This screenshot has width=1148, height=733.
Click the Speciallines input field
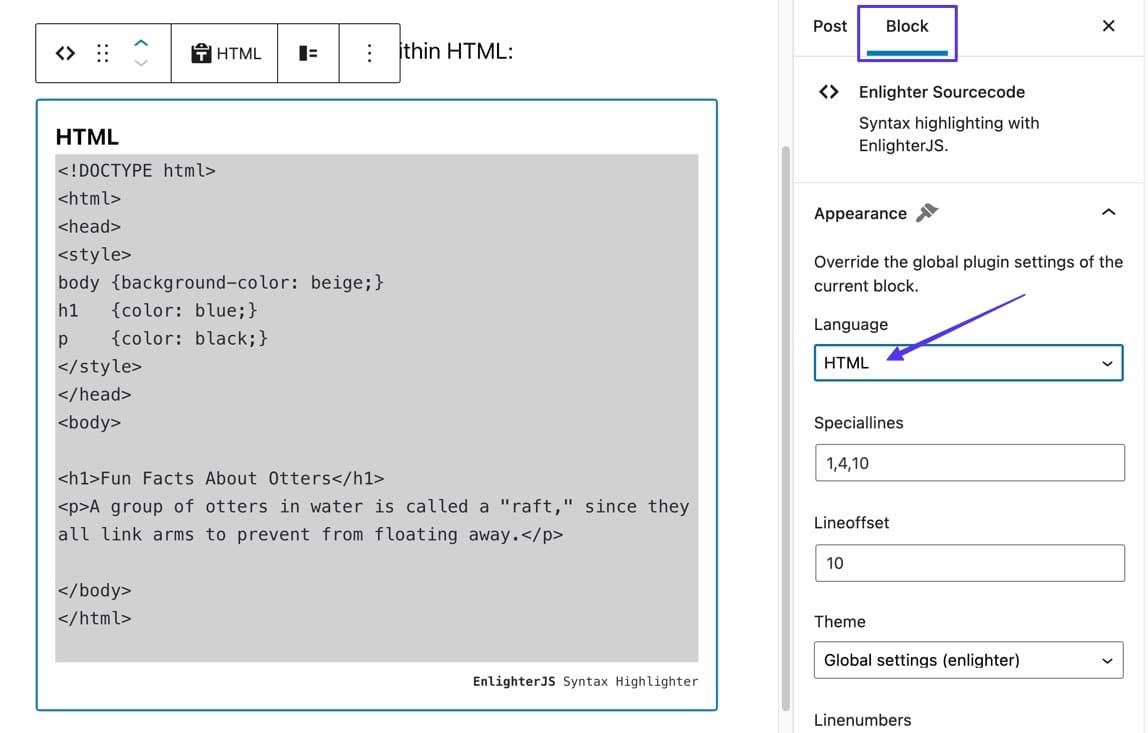(968, 463)
